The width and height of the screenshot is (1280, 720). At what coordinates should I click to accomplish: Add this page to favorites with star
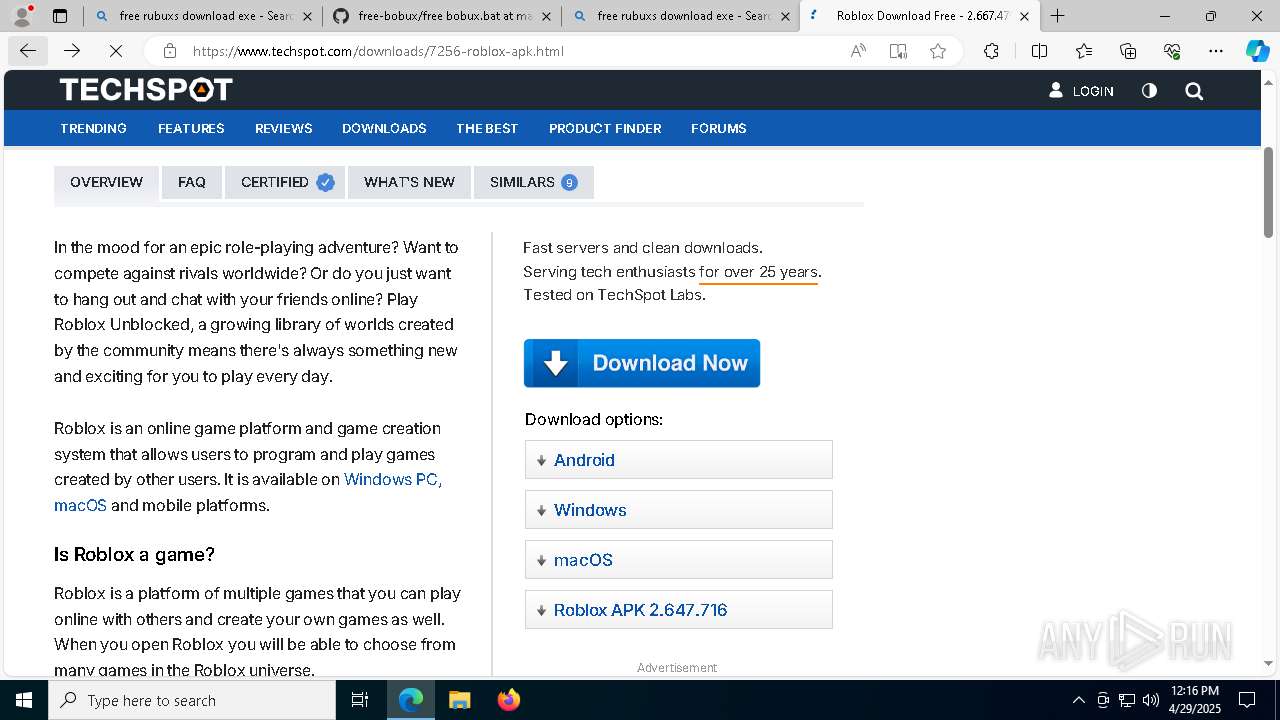pyautogui.click(x=938, y=51)
